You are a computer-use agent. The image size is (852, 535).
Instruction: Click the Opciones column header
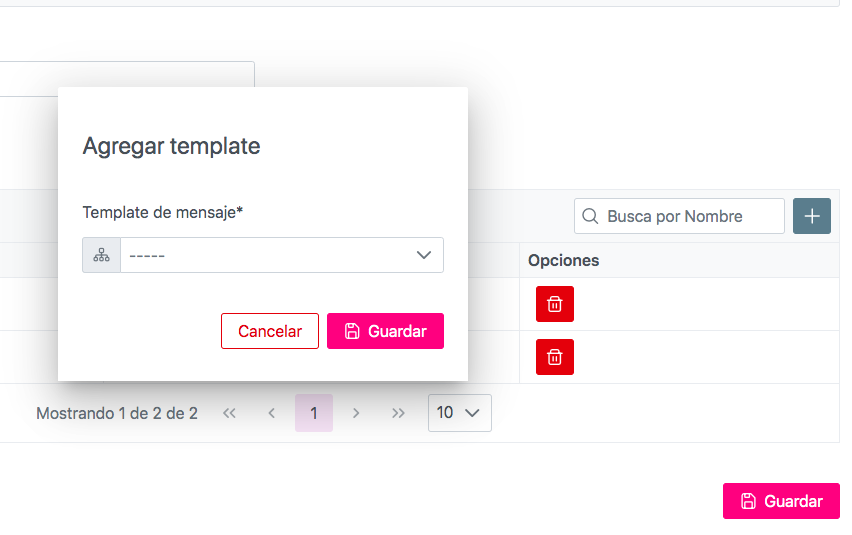click(564, 260)
